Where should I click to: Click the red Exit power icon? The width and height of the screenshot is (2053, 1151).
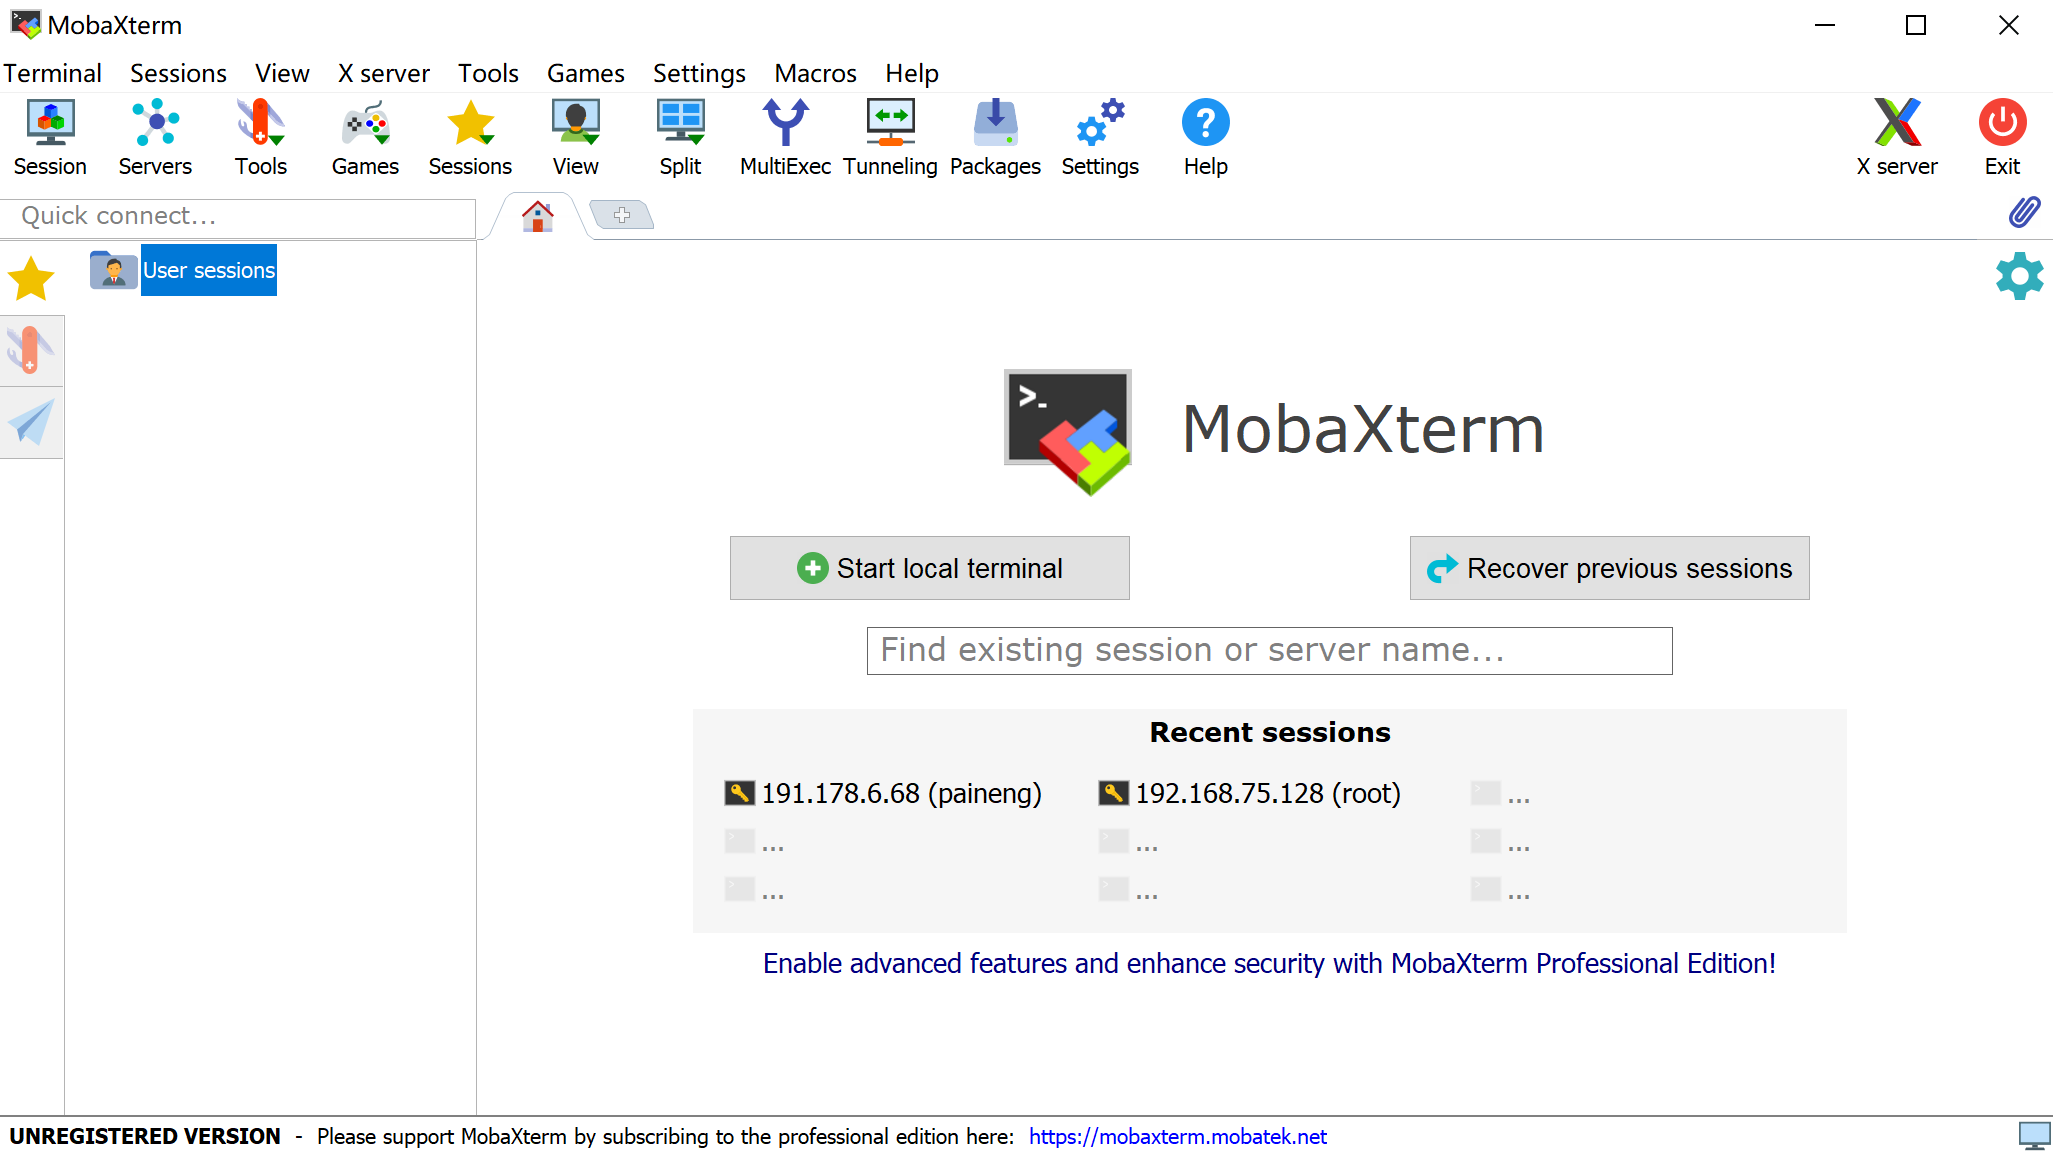point(2002,138)
